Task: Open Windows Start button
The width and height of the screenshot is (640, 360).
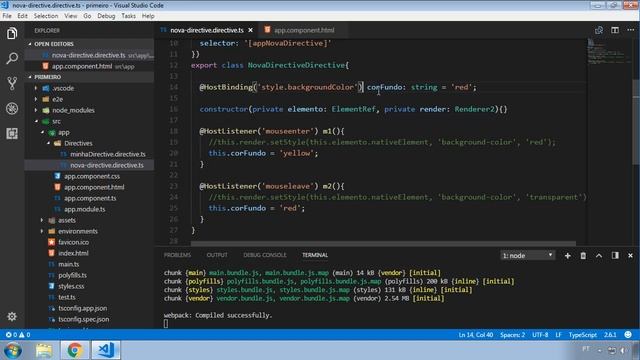Action: click(x=13, y=350)
